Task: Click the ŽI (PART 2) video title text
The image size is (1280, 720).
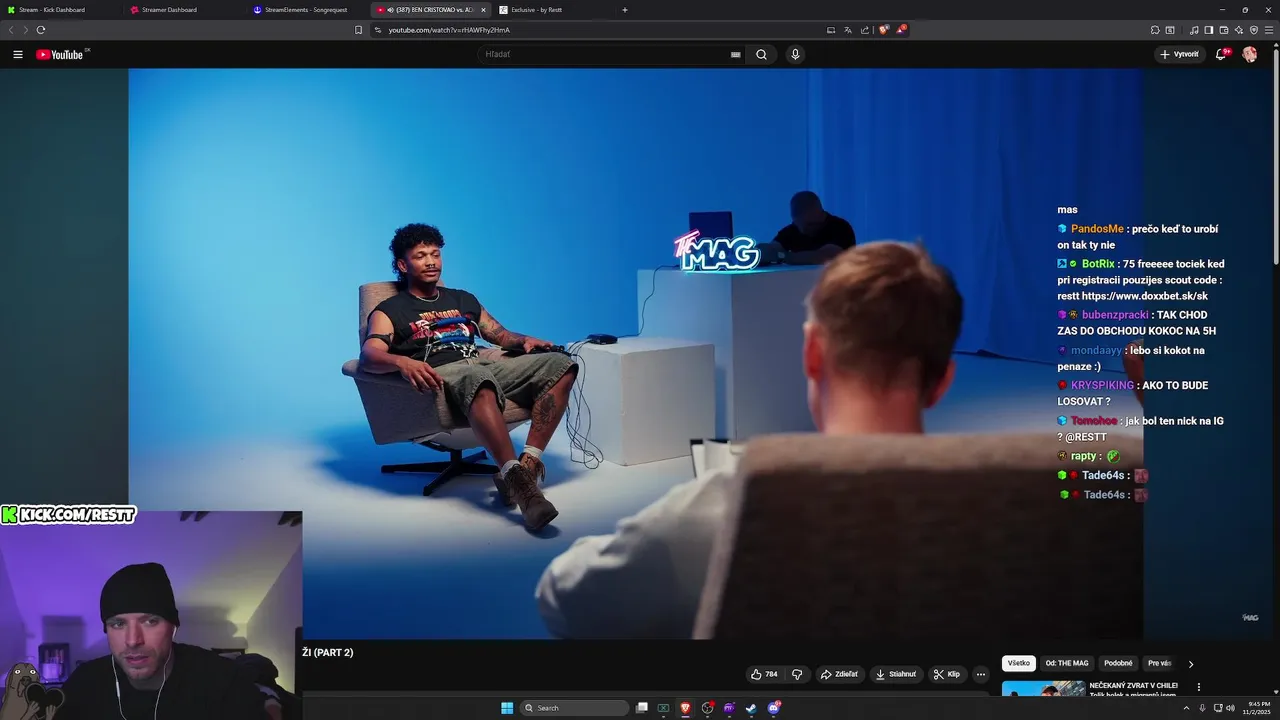Action: click(328, 652)
